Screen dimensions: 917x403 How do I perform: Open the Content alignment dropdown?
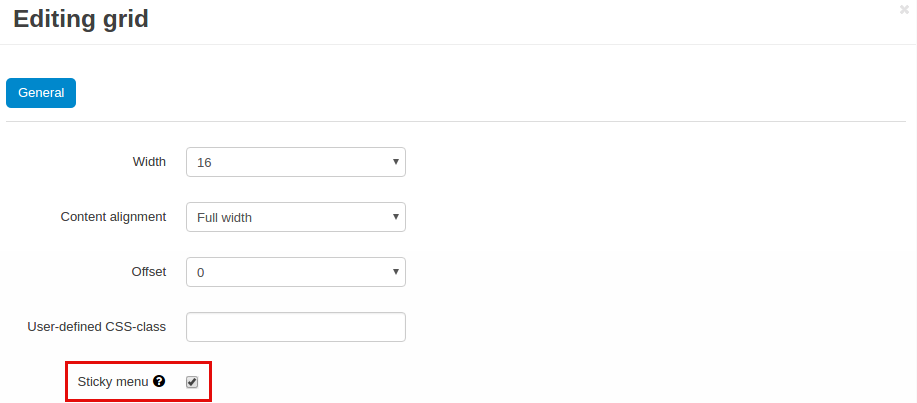click(296, 217)
